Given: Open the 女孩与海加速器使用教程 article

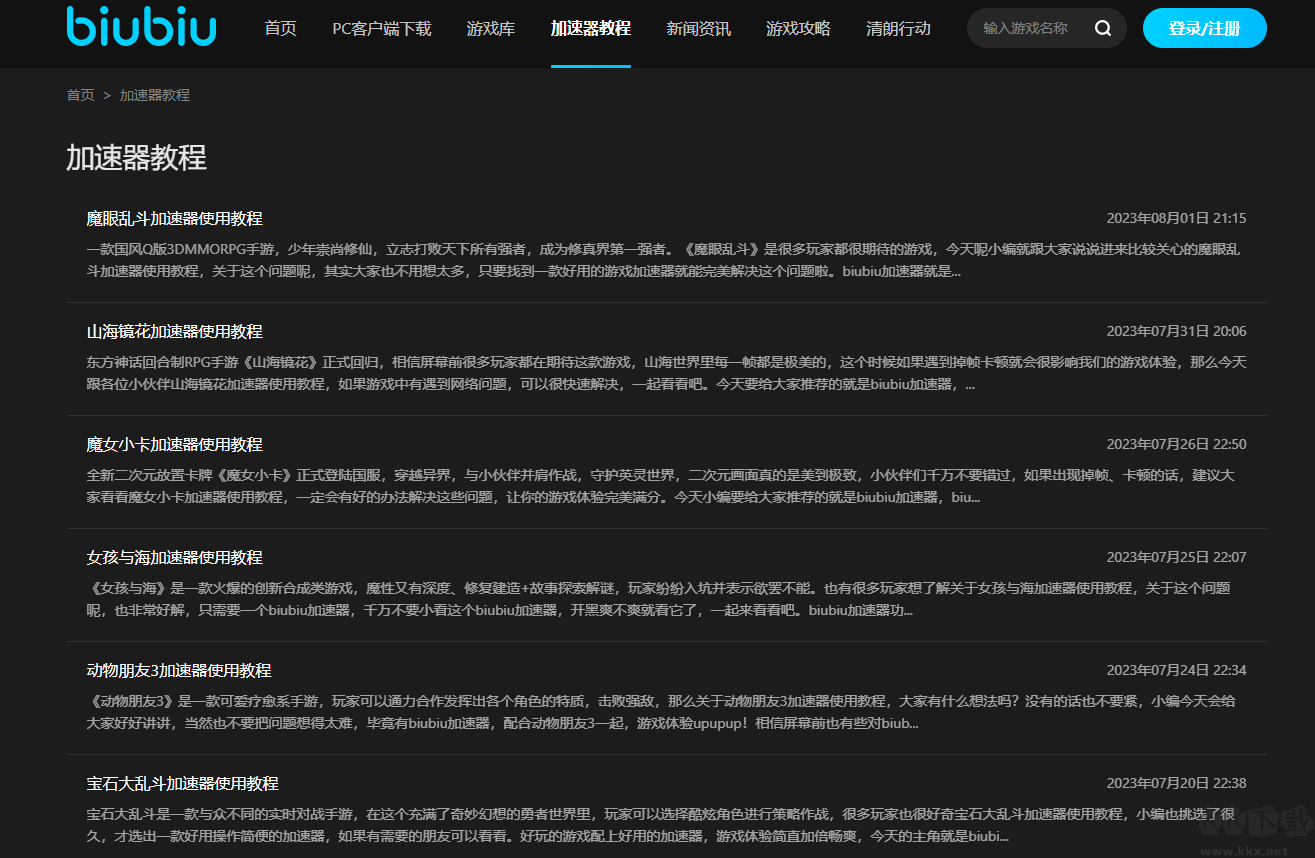Looking at the screenshot, I should pos(175,557).
